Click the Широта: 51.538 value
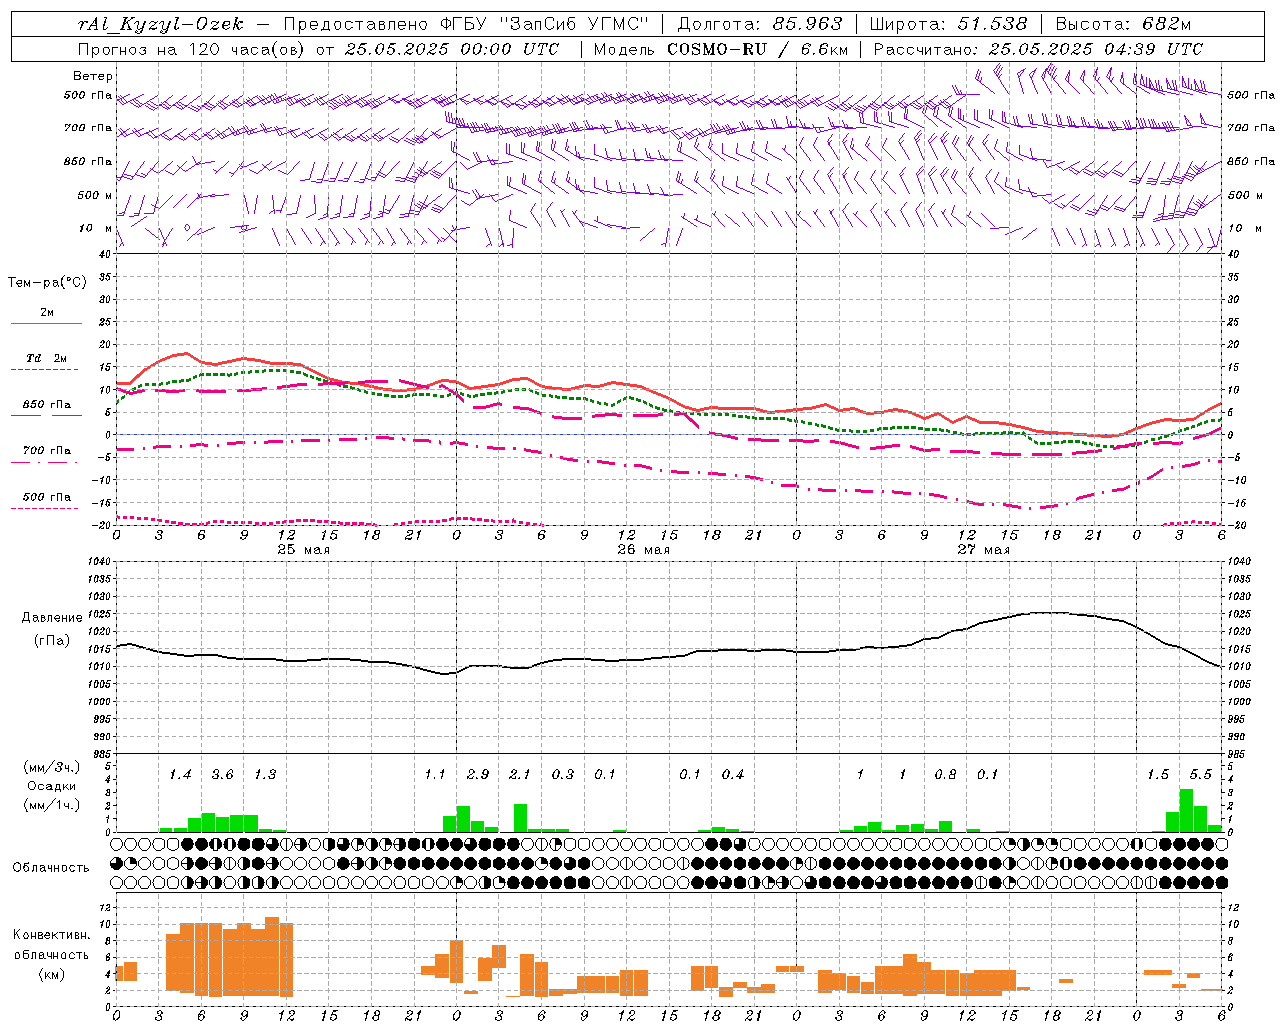Viewport: 1280px width, 1024px height. [948, 24]
